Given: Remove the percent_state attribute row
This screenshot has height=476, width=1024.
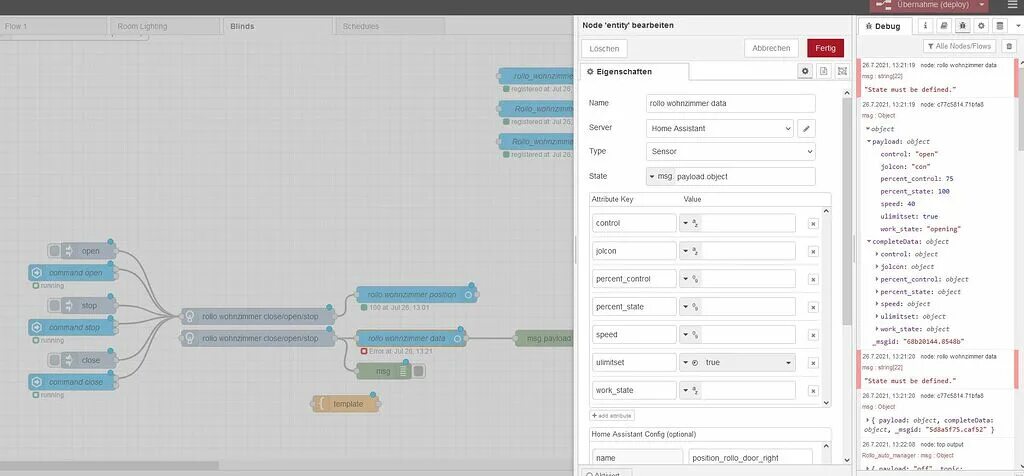Looking at the screenshot, I should coord(813,307).
